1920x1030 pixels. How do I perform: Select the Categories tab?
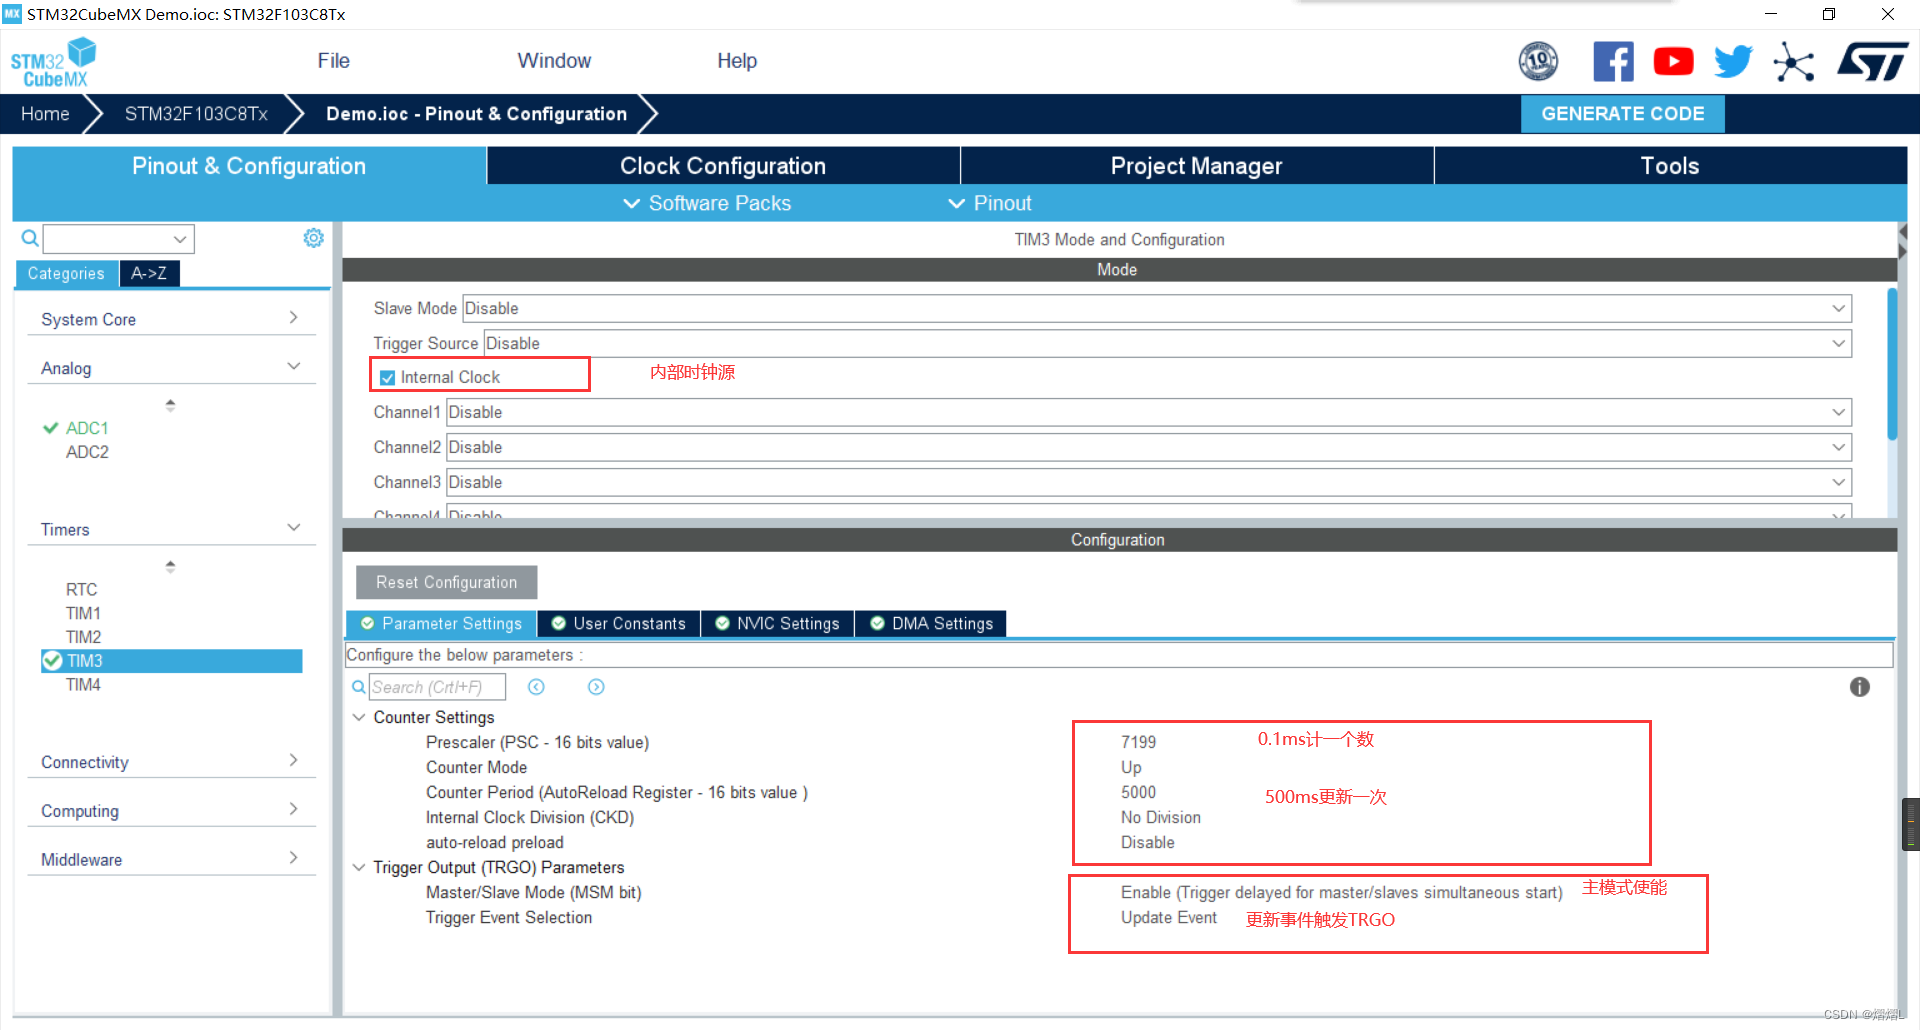(x=66, y=273)
